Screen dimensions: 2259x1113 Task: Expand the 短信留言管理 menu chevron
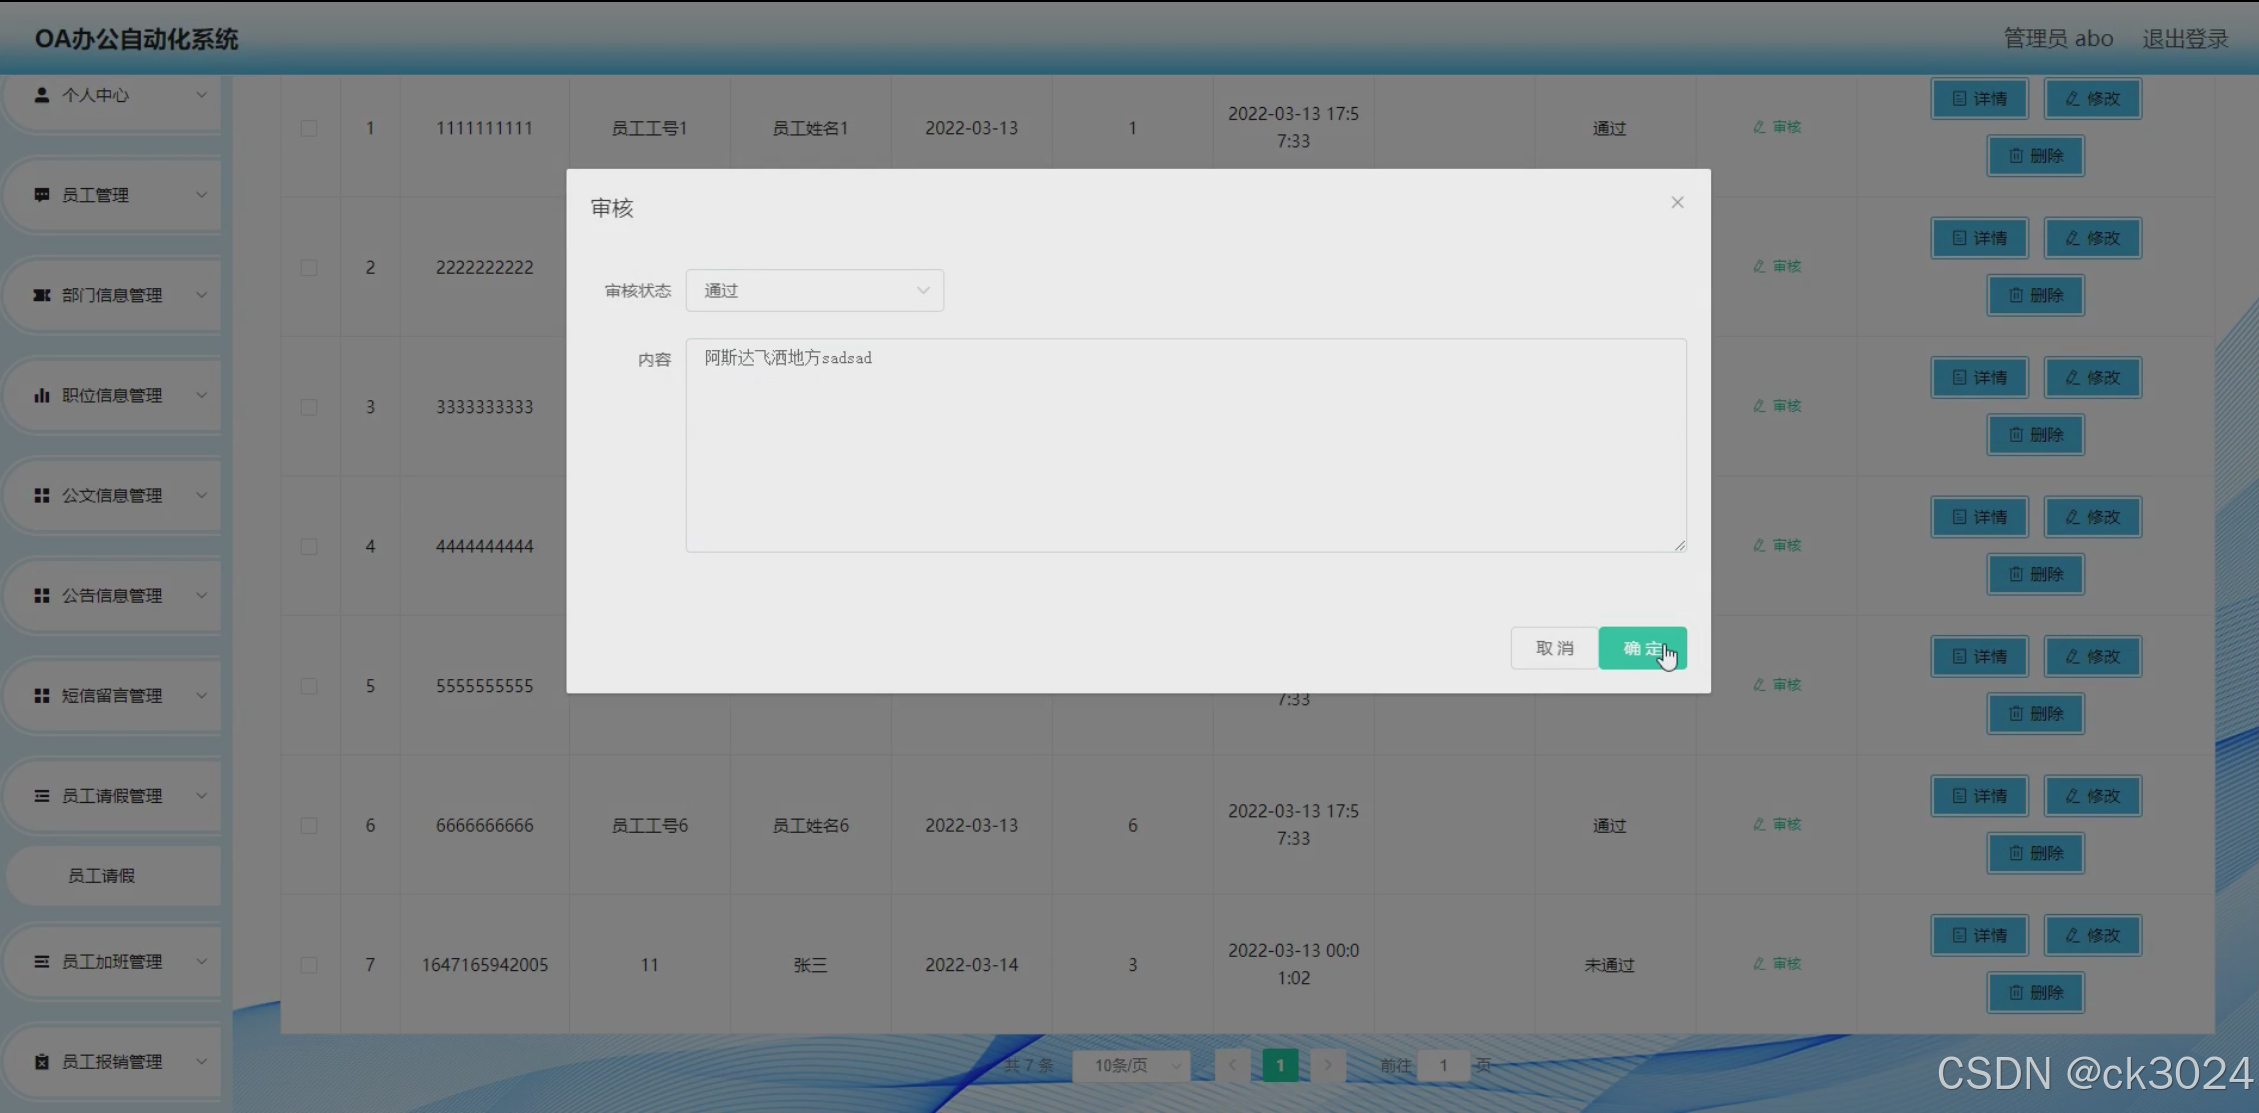pos(201,695)
